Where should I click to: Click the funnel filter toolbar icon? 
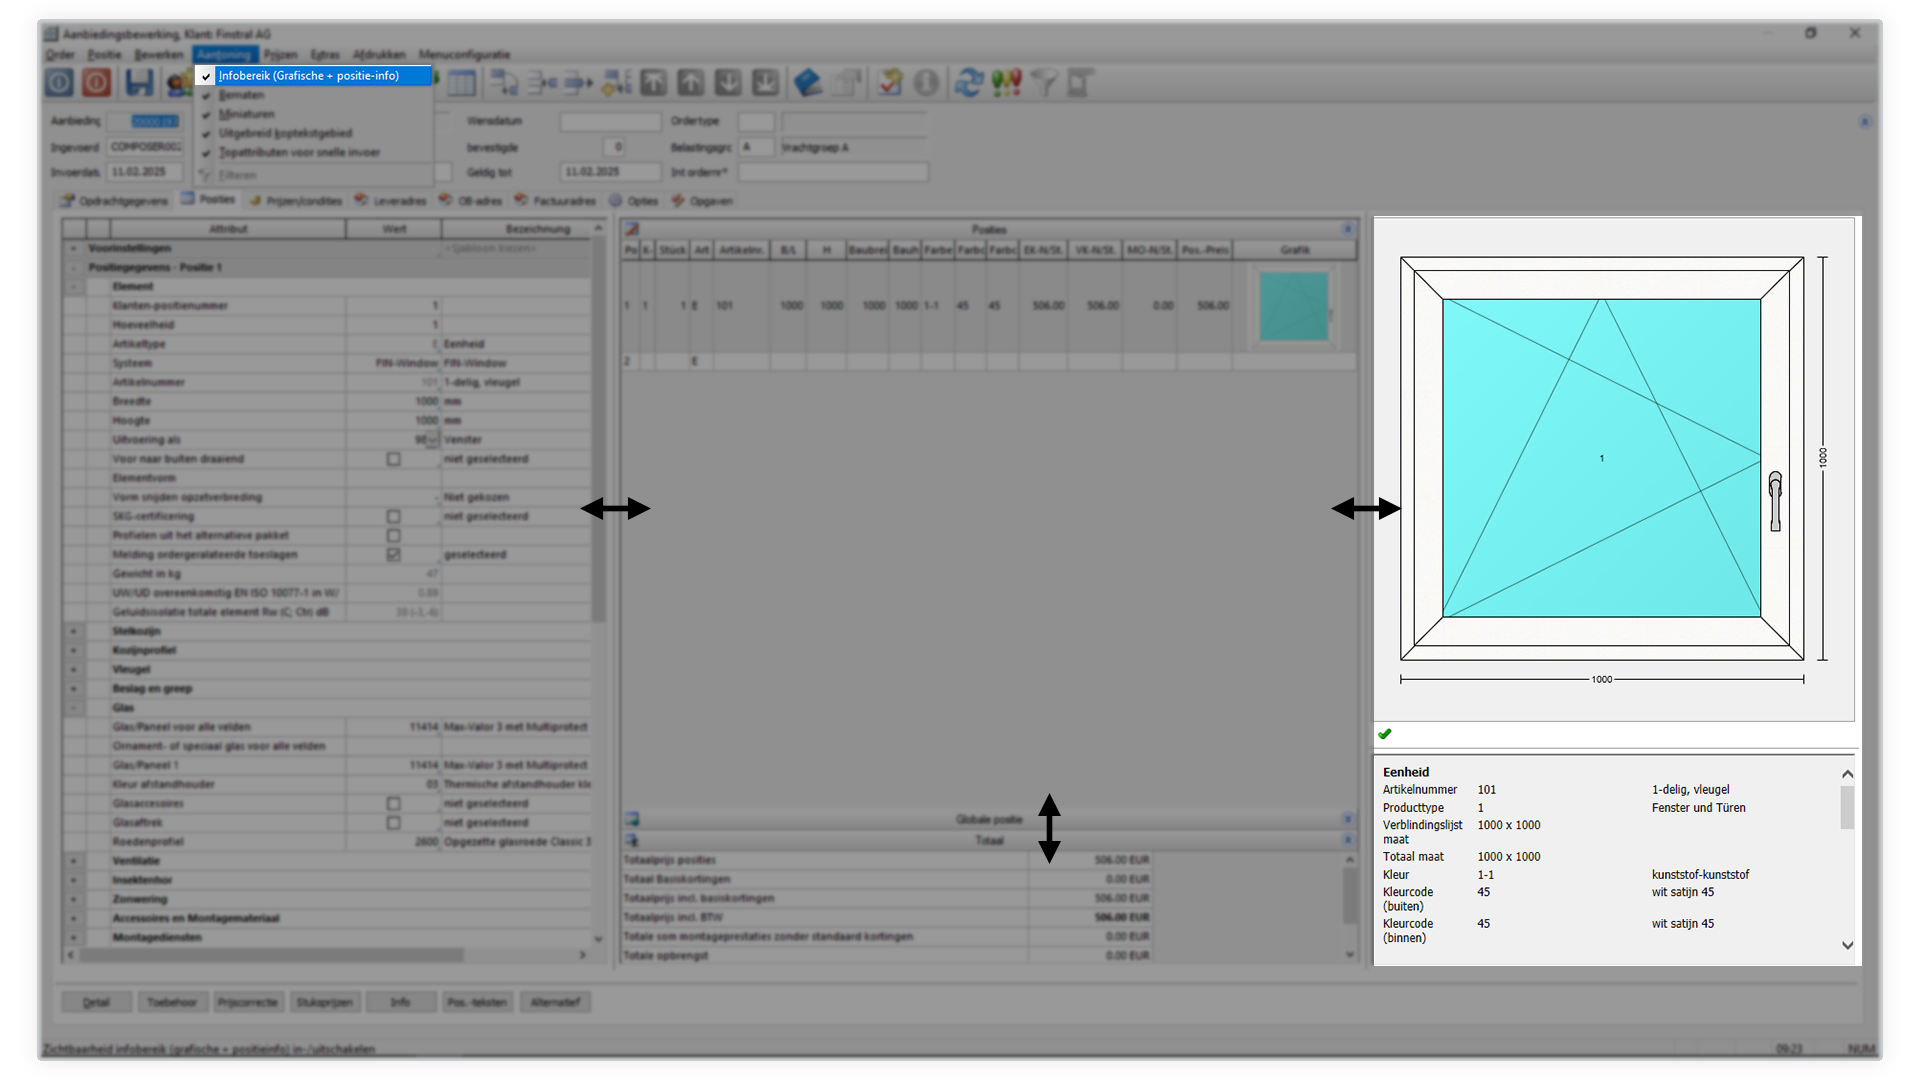pos(1044,82)
